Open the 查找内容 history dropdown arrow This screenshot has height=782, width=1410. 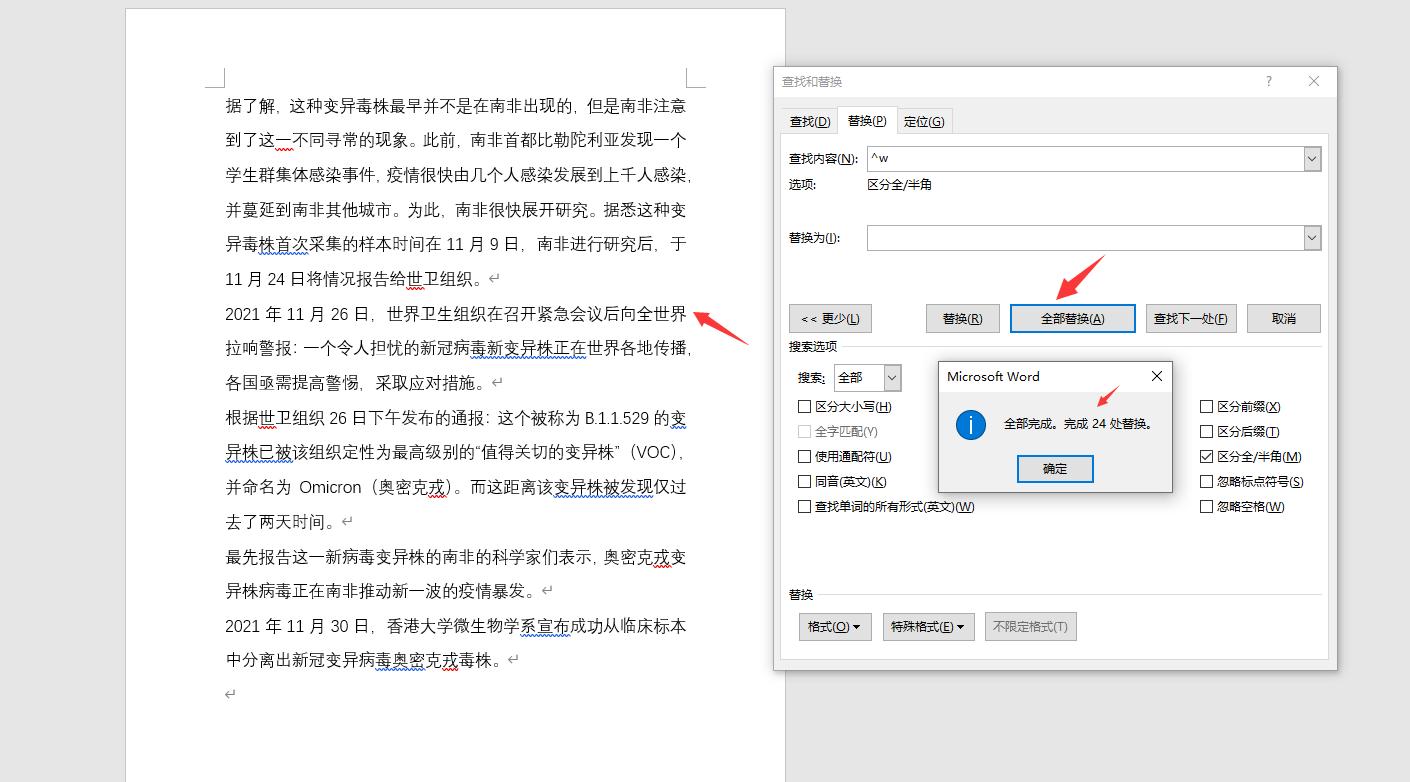[1311, 158]
